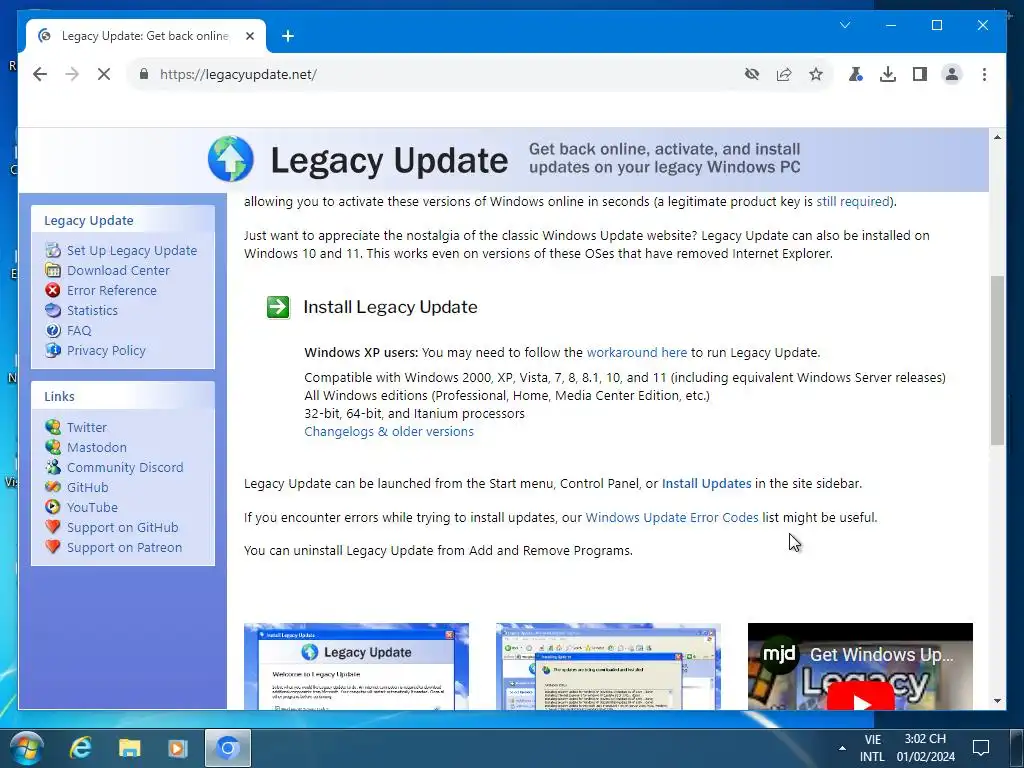Open the Statistics sidebar link
Screen dimensions: 1024x768
[x=92, y=310]
